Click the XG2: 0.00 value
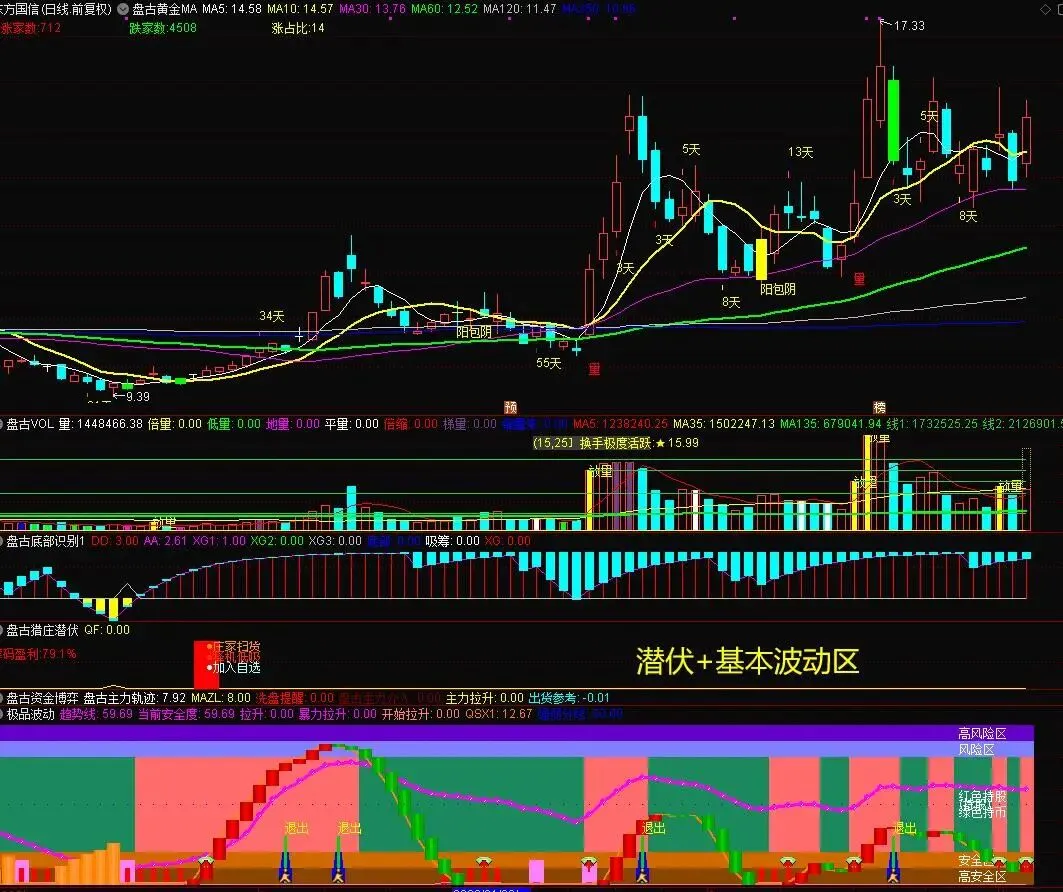 tap(277, 541)
